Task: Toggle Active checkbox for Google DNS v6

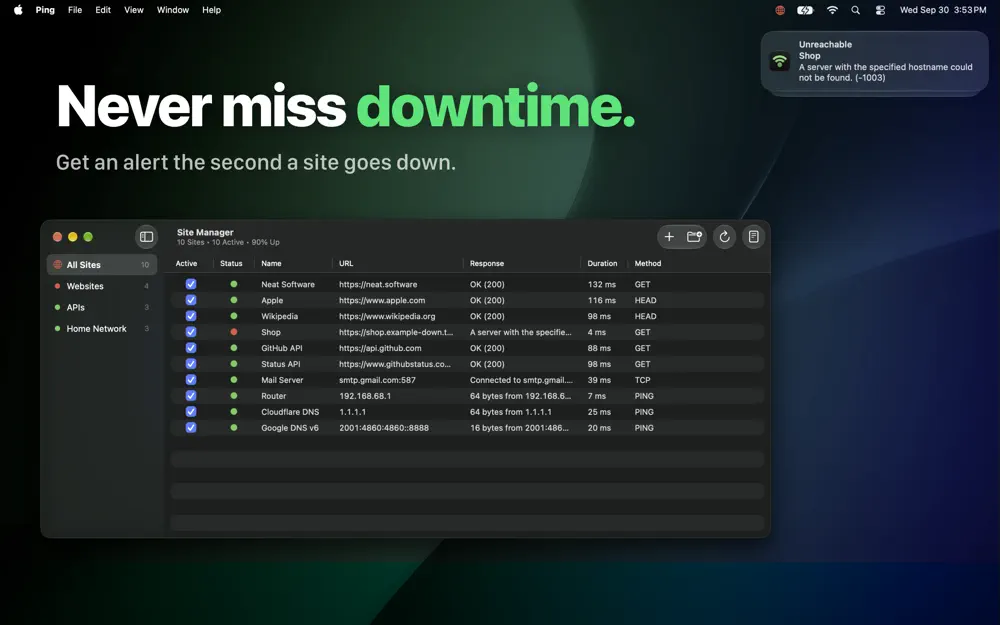Action: point(191,427)
